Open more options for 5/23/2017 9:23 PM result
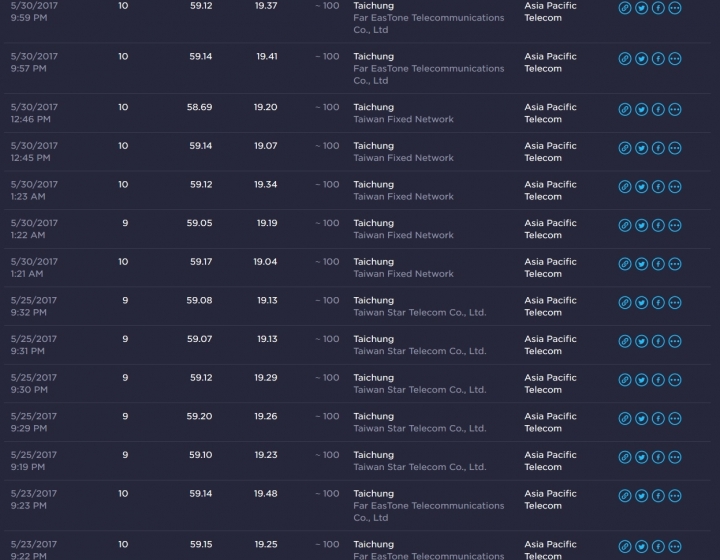 675,495
